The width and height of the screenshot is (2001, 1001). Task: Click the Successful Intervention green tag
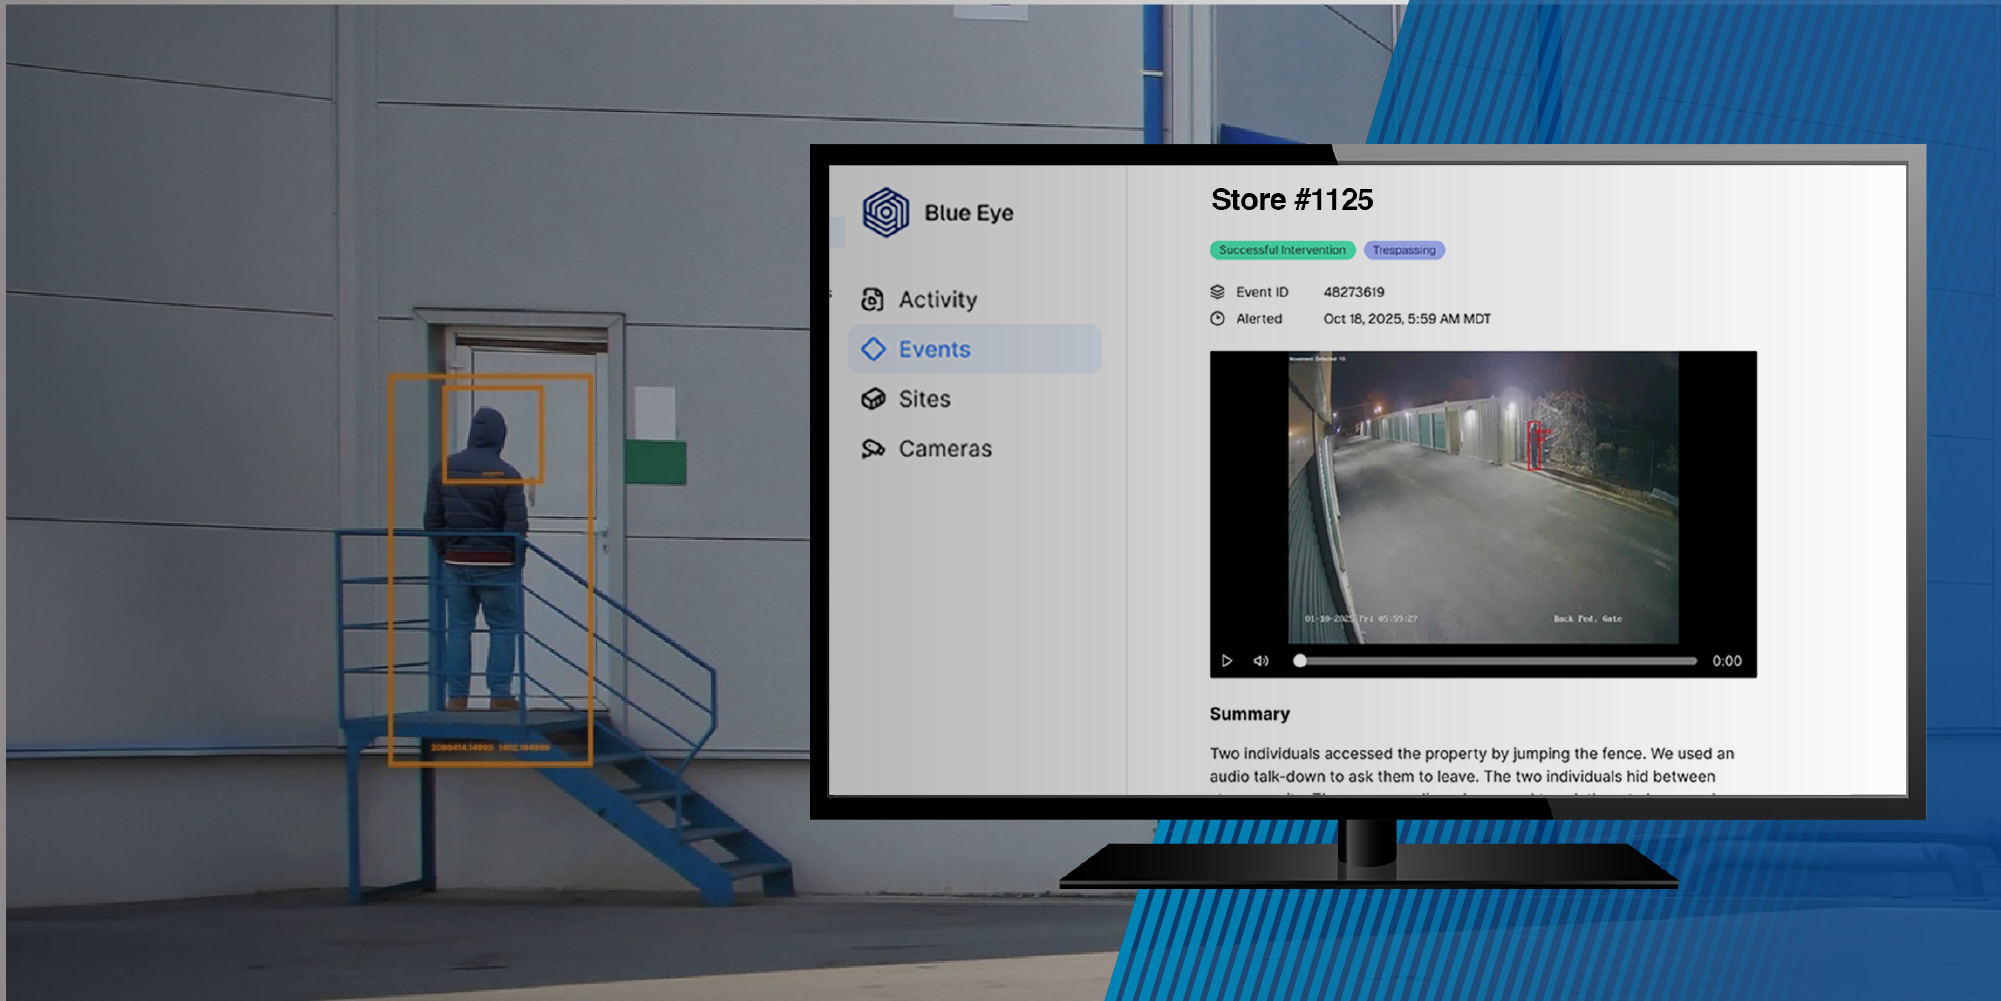point(1282,250)
